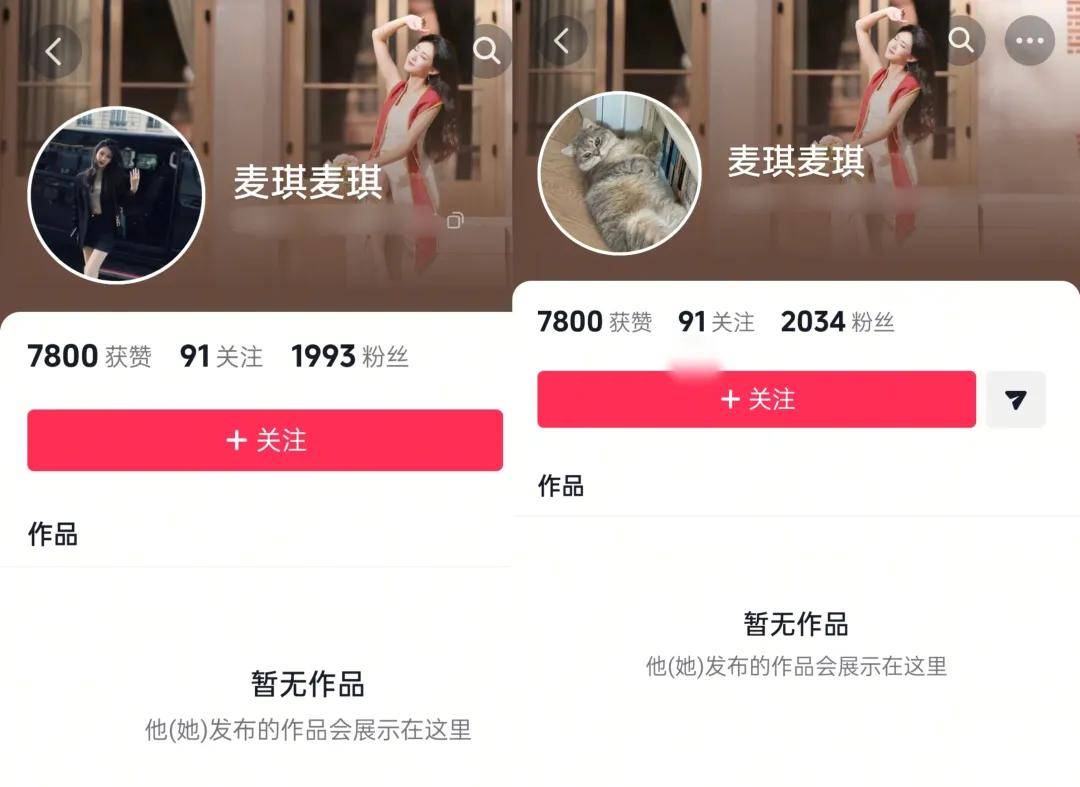Viewport: 1080px width, 787px height.
Task: Follow user with right red 关注 button
Action: pyautogui.click(x=756, y=399)
